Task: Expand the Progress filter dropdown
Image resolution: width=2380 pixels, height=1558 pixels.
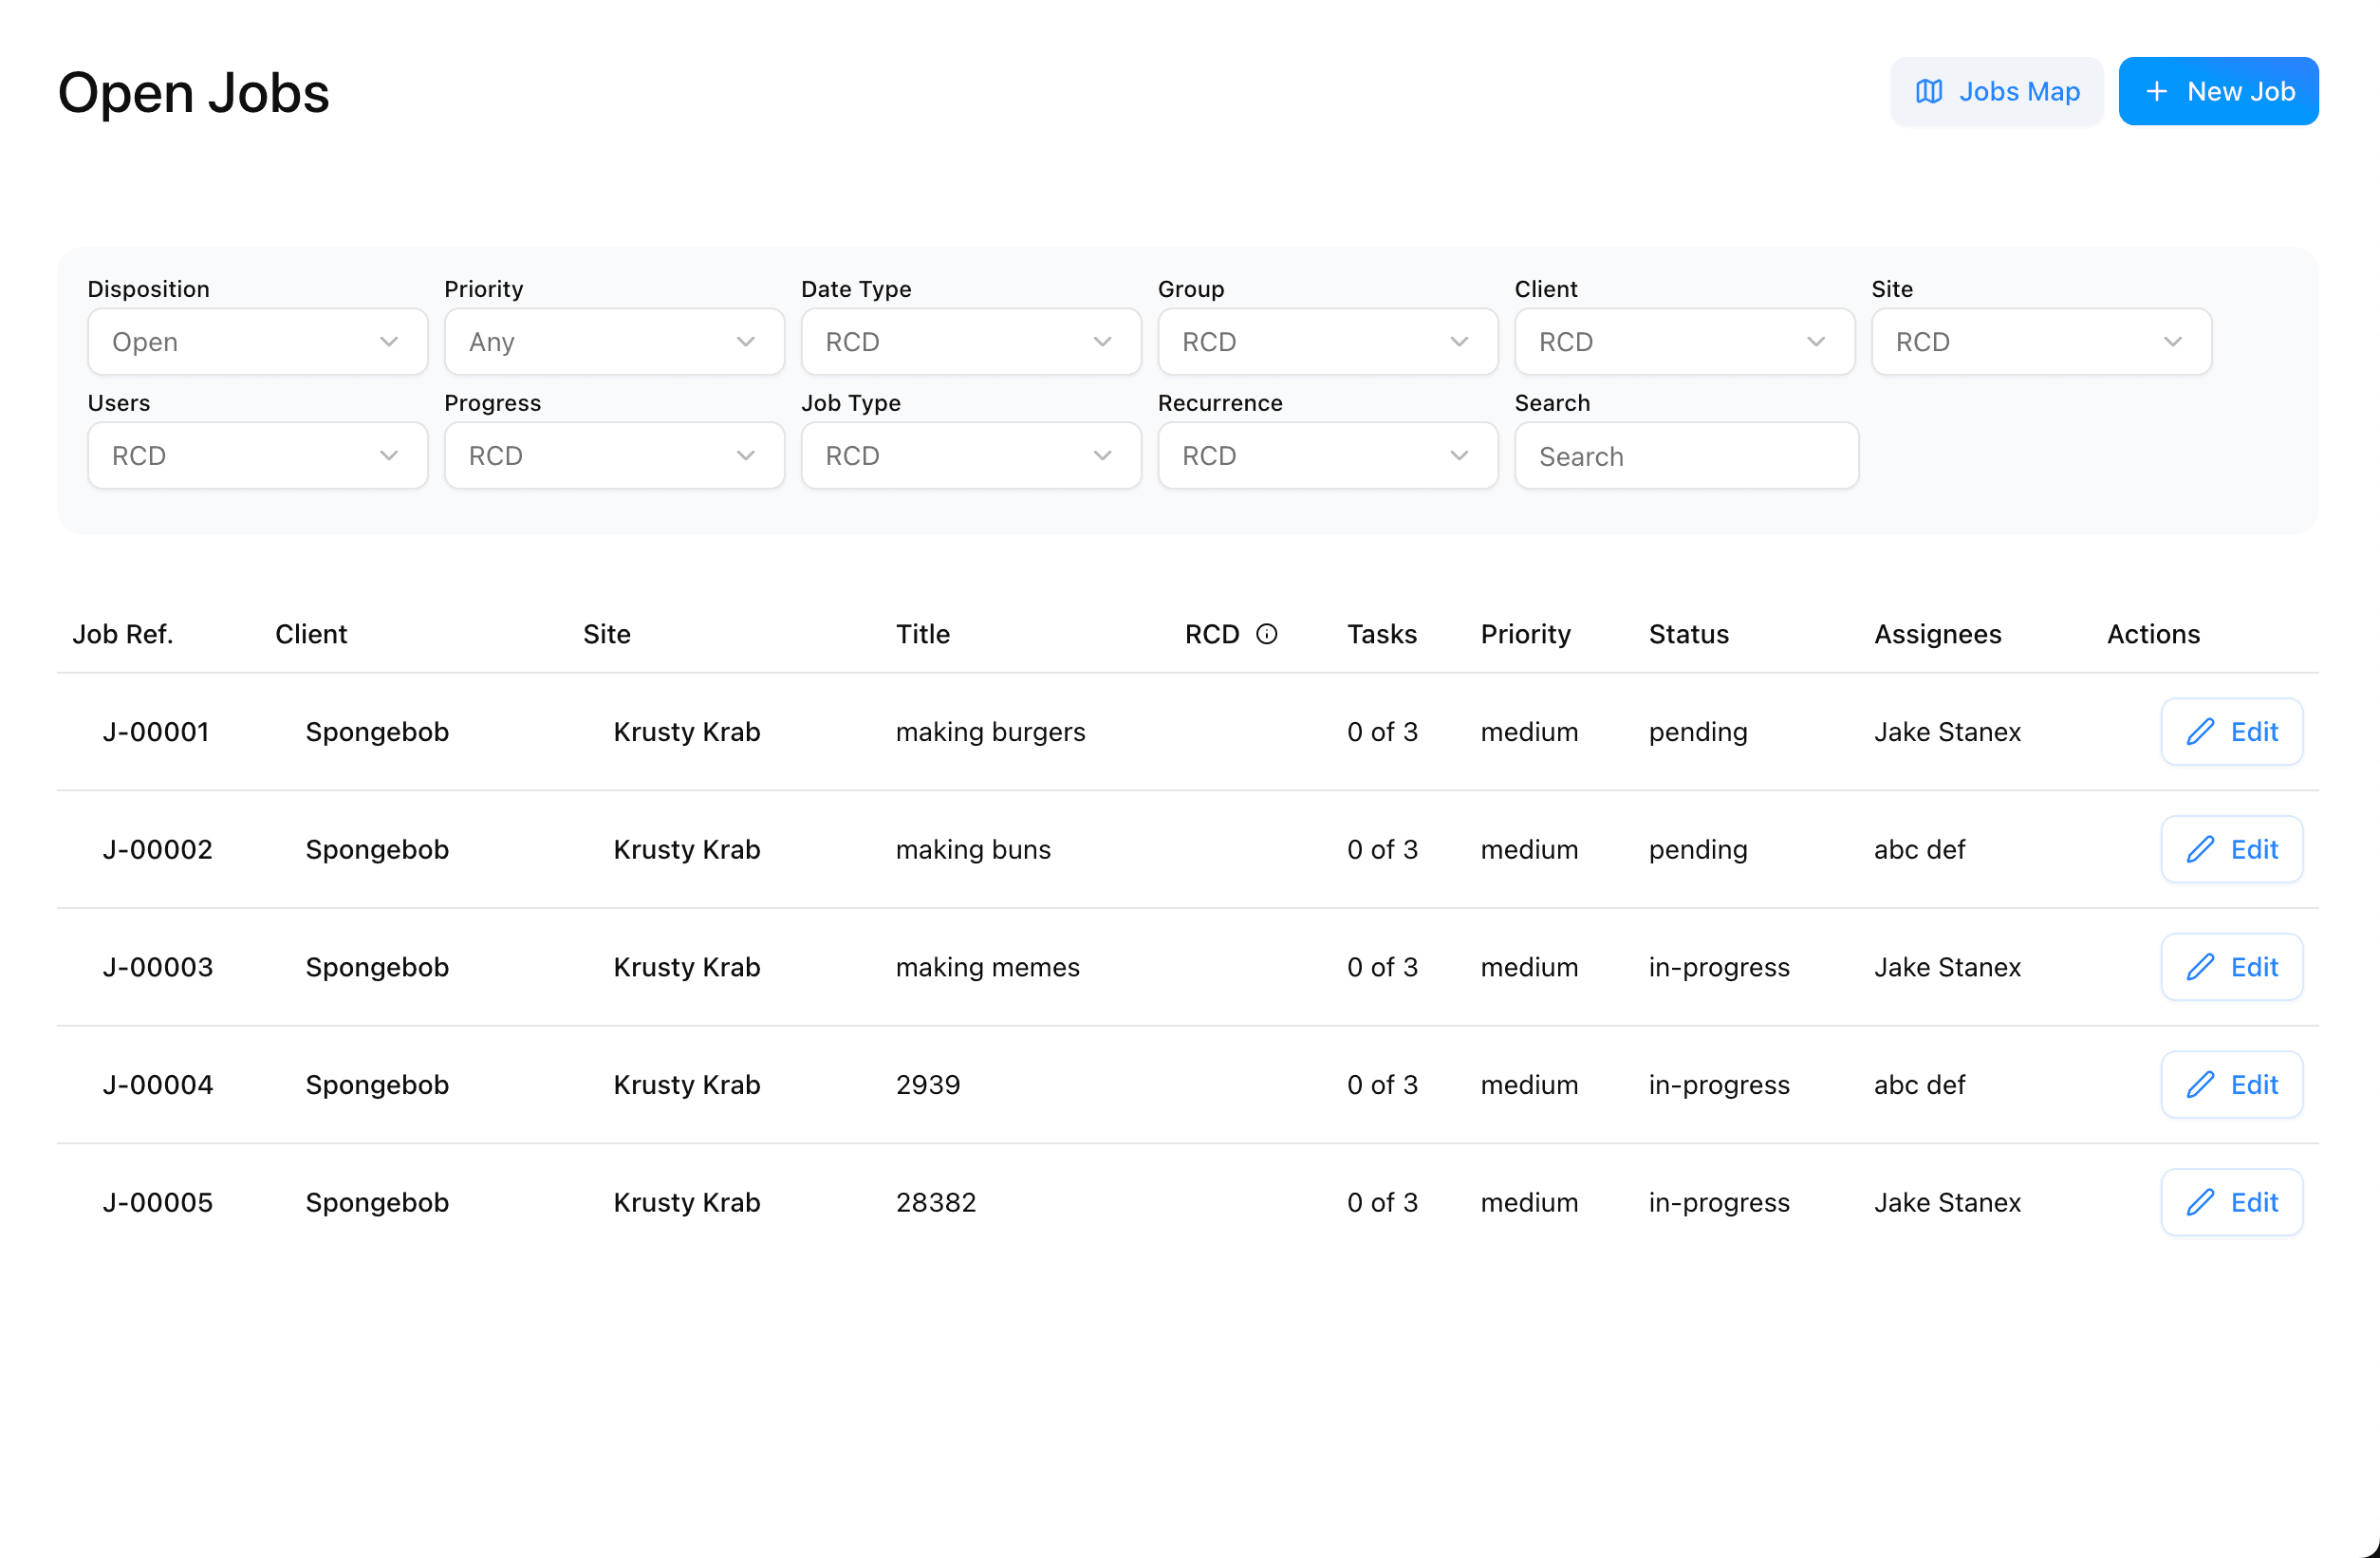Action: point(613,456)
